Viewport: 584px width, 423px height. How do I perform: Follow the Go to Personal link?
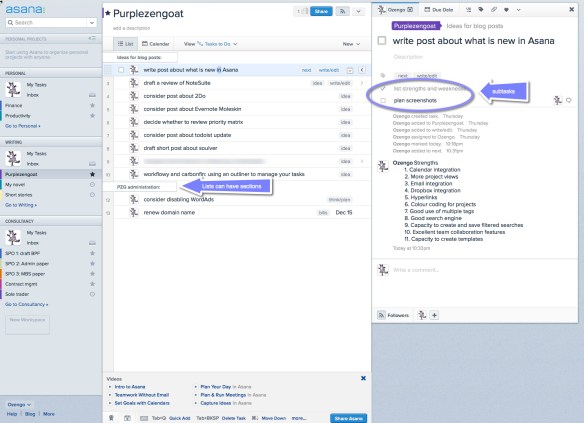pyautogui.click(x=23, y=126)
